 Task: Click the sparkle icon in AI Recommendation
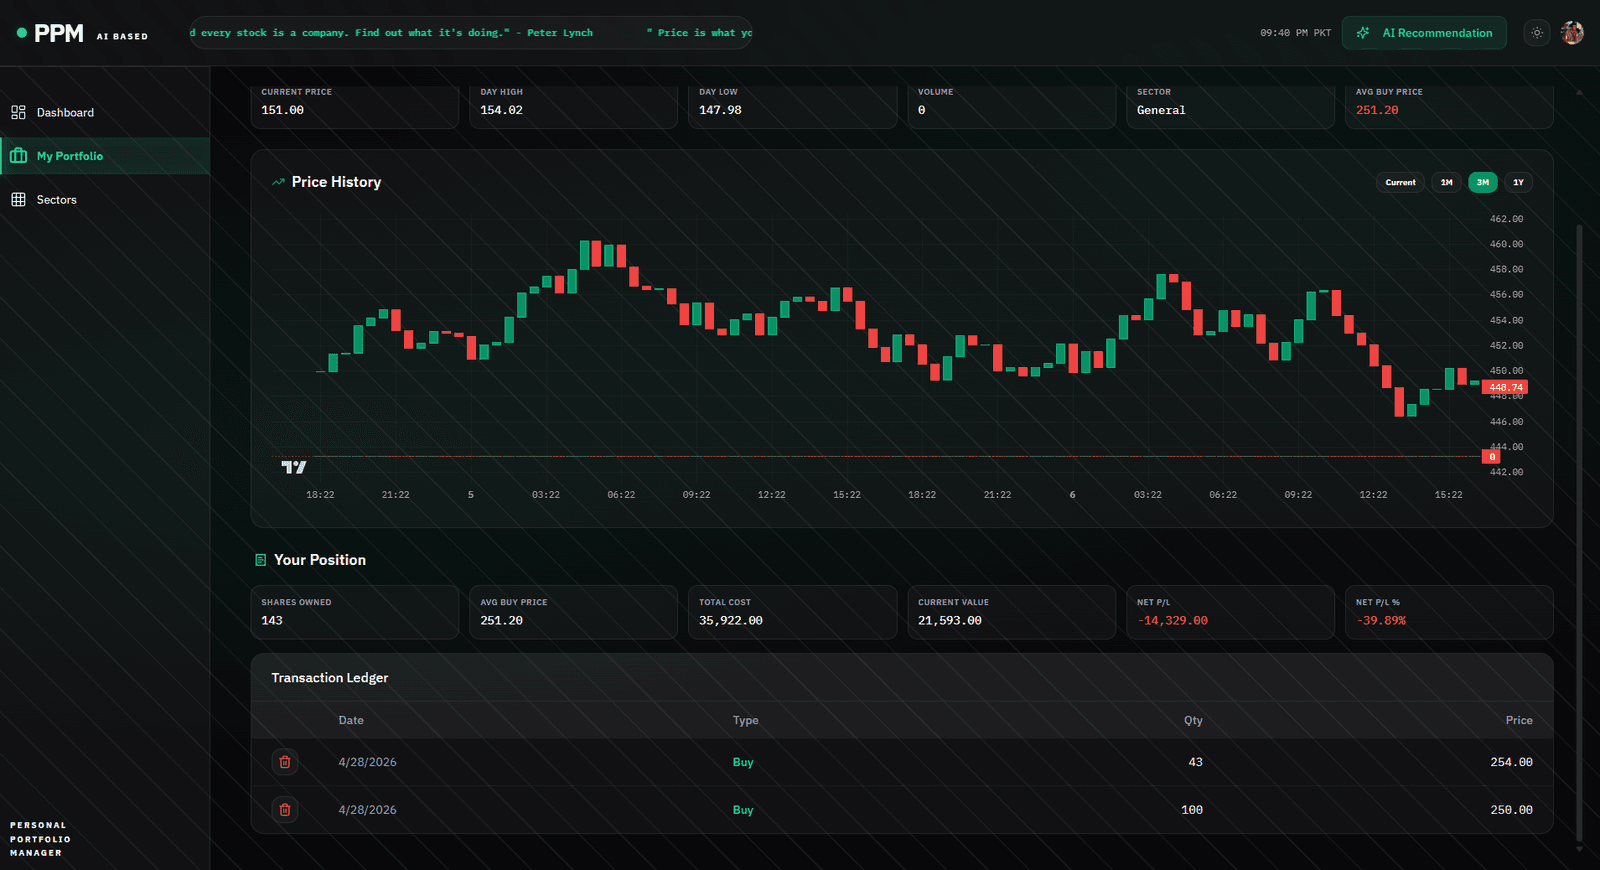(x=1363, y=33)
